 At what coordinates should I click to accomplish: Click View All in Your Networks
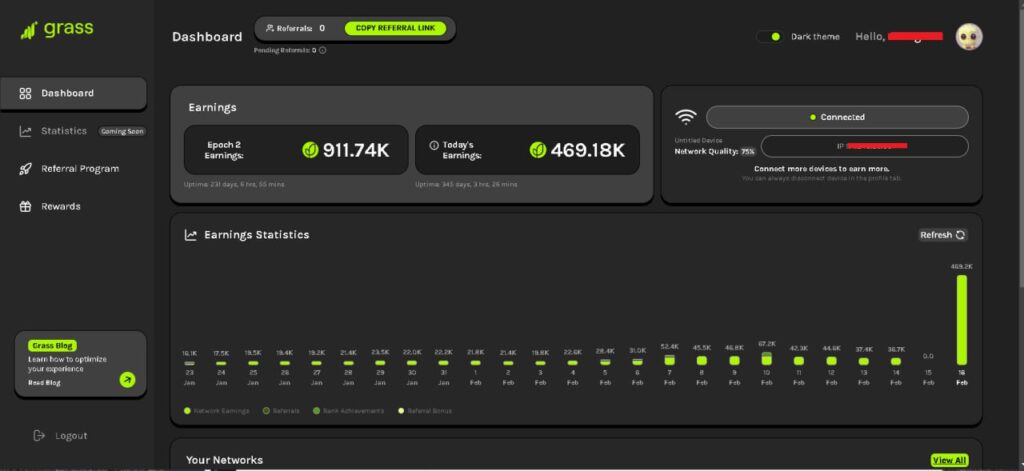950,461
